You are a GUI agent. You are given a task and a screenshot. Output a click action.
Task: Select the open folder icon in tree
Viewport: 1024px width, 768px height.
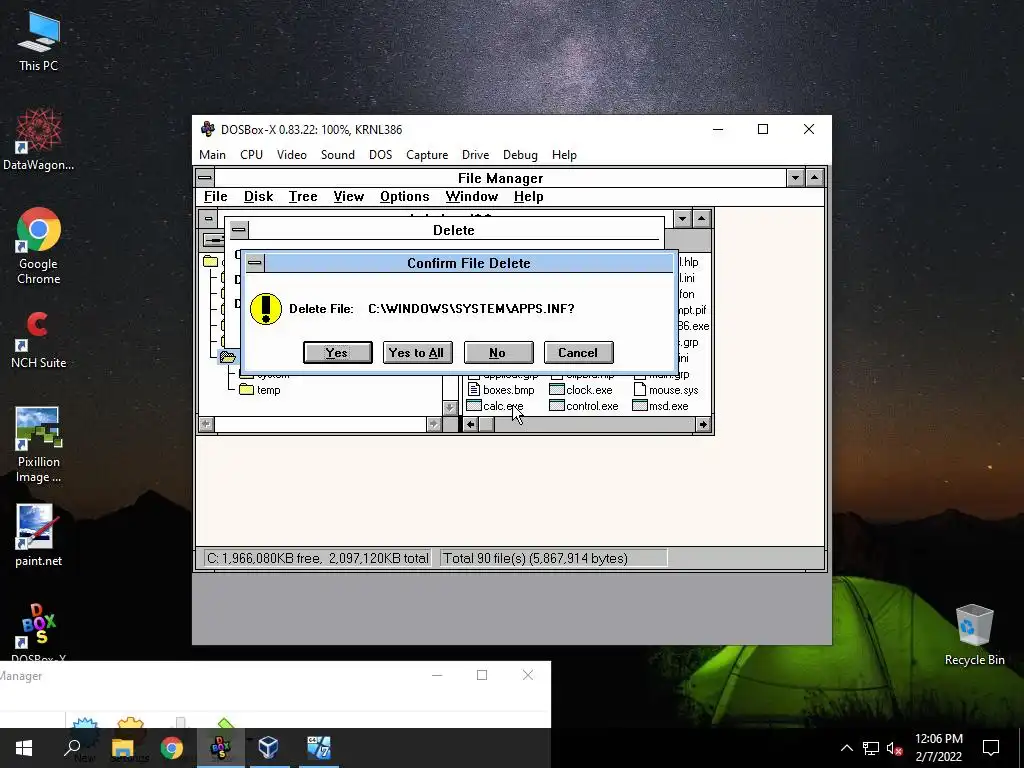[228, 357]
